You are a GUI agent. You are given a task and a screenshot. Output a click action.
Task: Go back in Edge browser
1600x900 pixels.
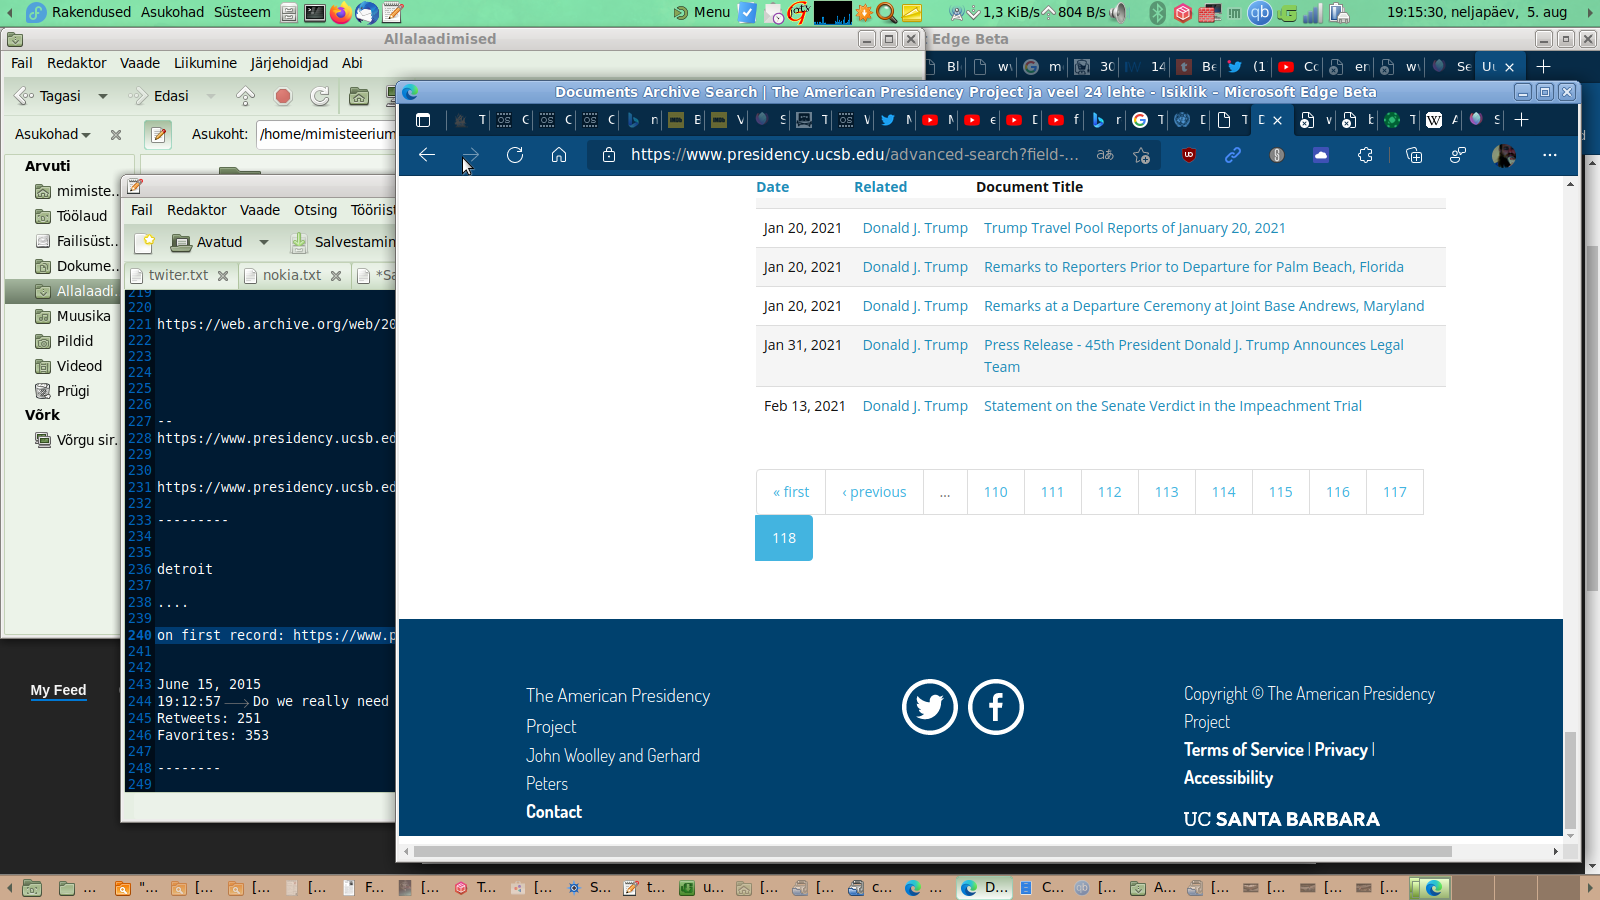pos(427,155)
